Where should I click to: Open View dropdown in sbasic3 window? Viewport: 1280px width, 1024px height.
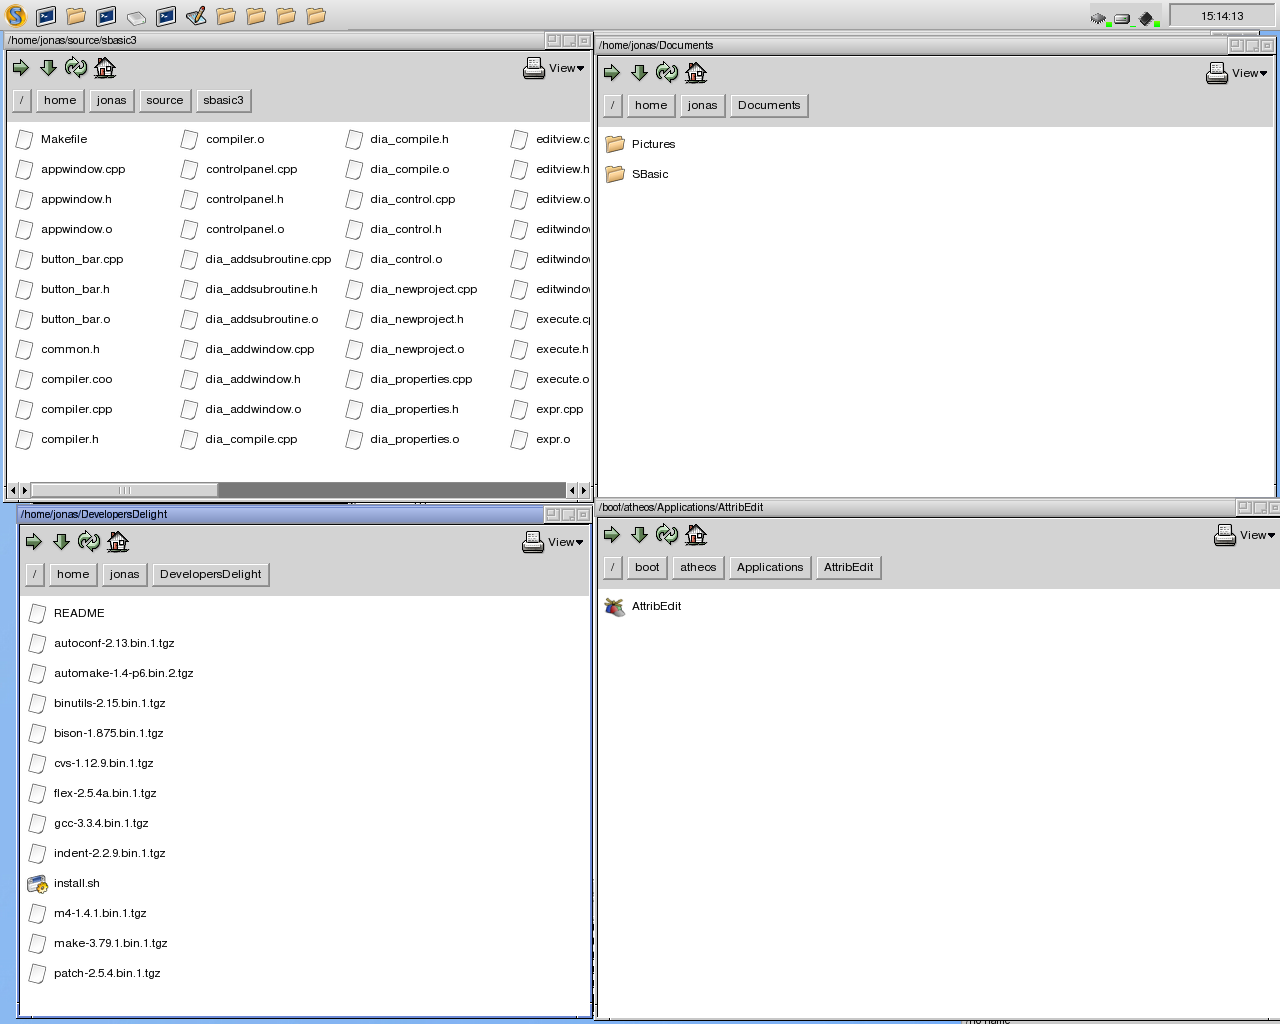click(554, 68)
